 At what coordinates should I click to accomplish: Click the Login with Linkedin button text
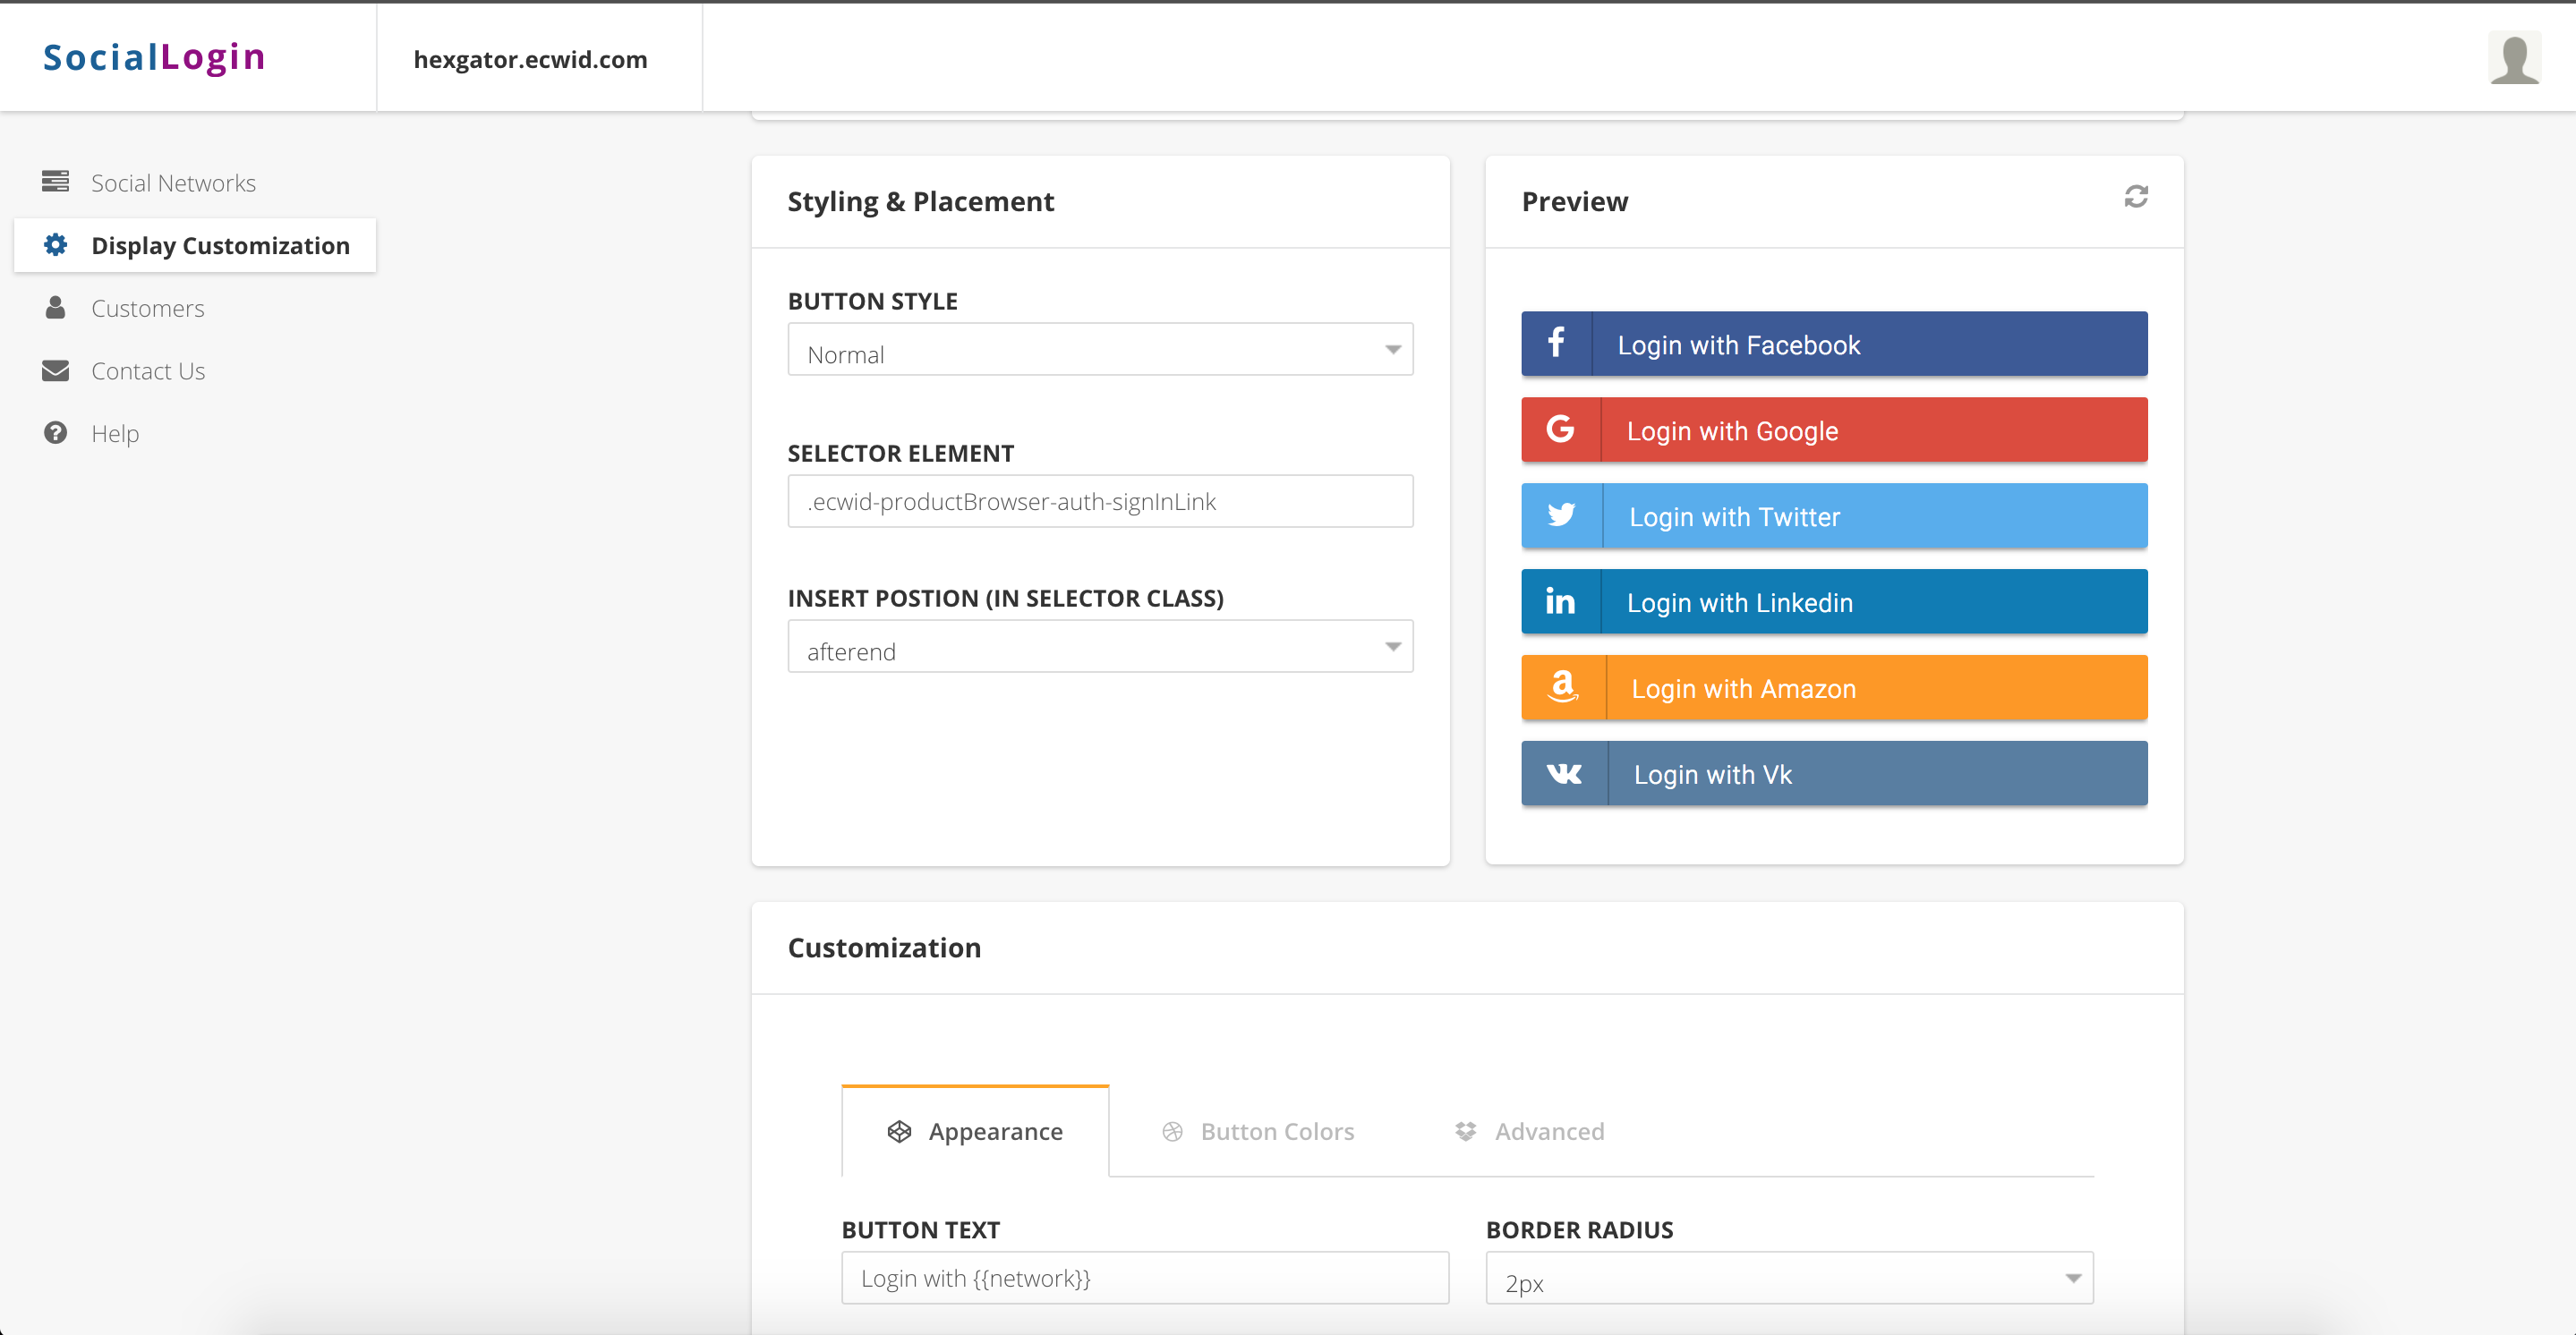(x=1740, y=603)
